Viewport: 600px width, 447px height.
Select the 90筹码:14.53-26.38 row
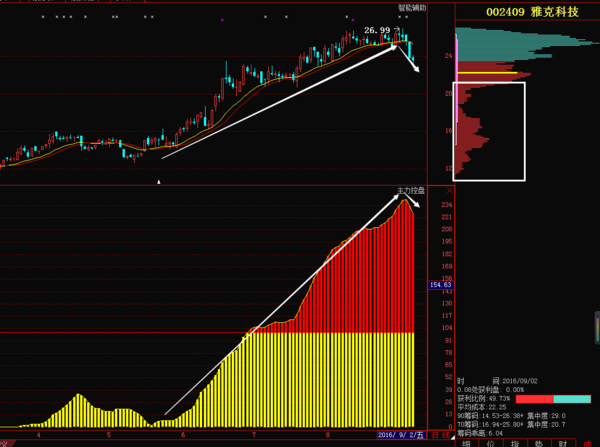511,416
